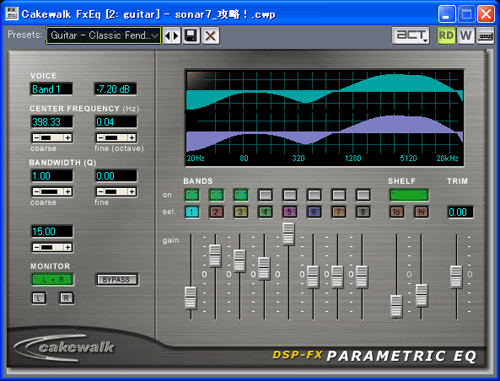500x381 pixels.
Task: Click the hi shelf gain slider handle
Action: (x=421, y=295)
